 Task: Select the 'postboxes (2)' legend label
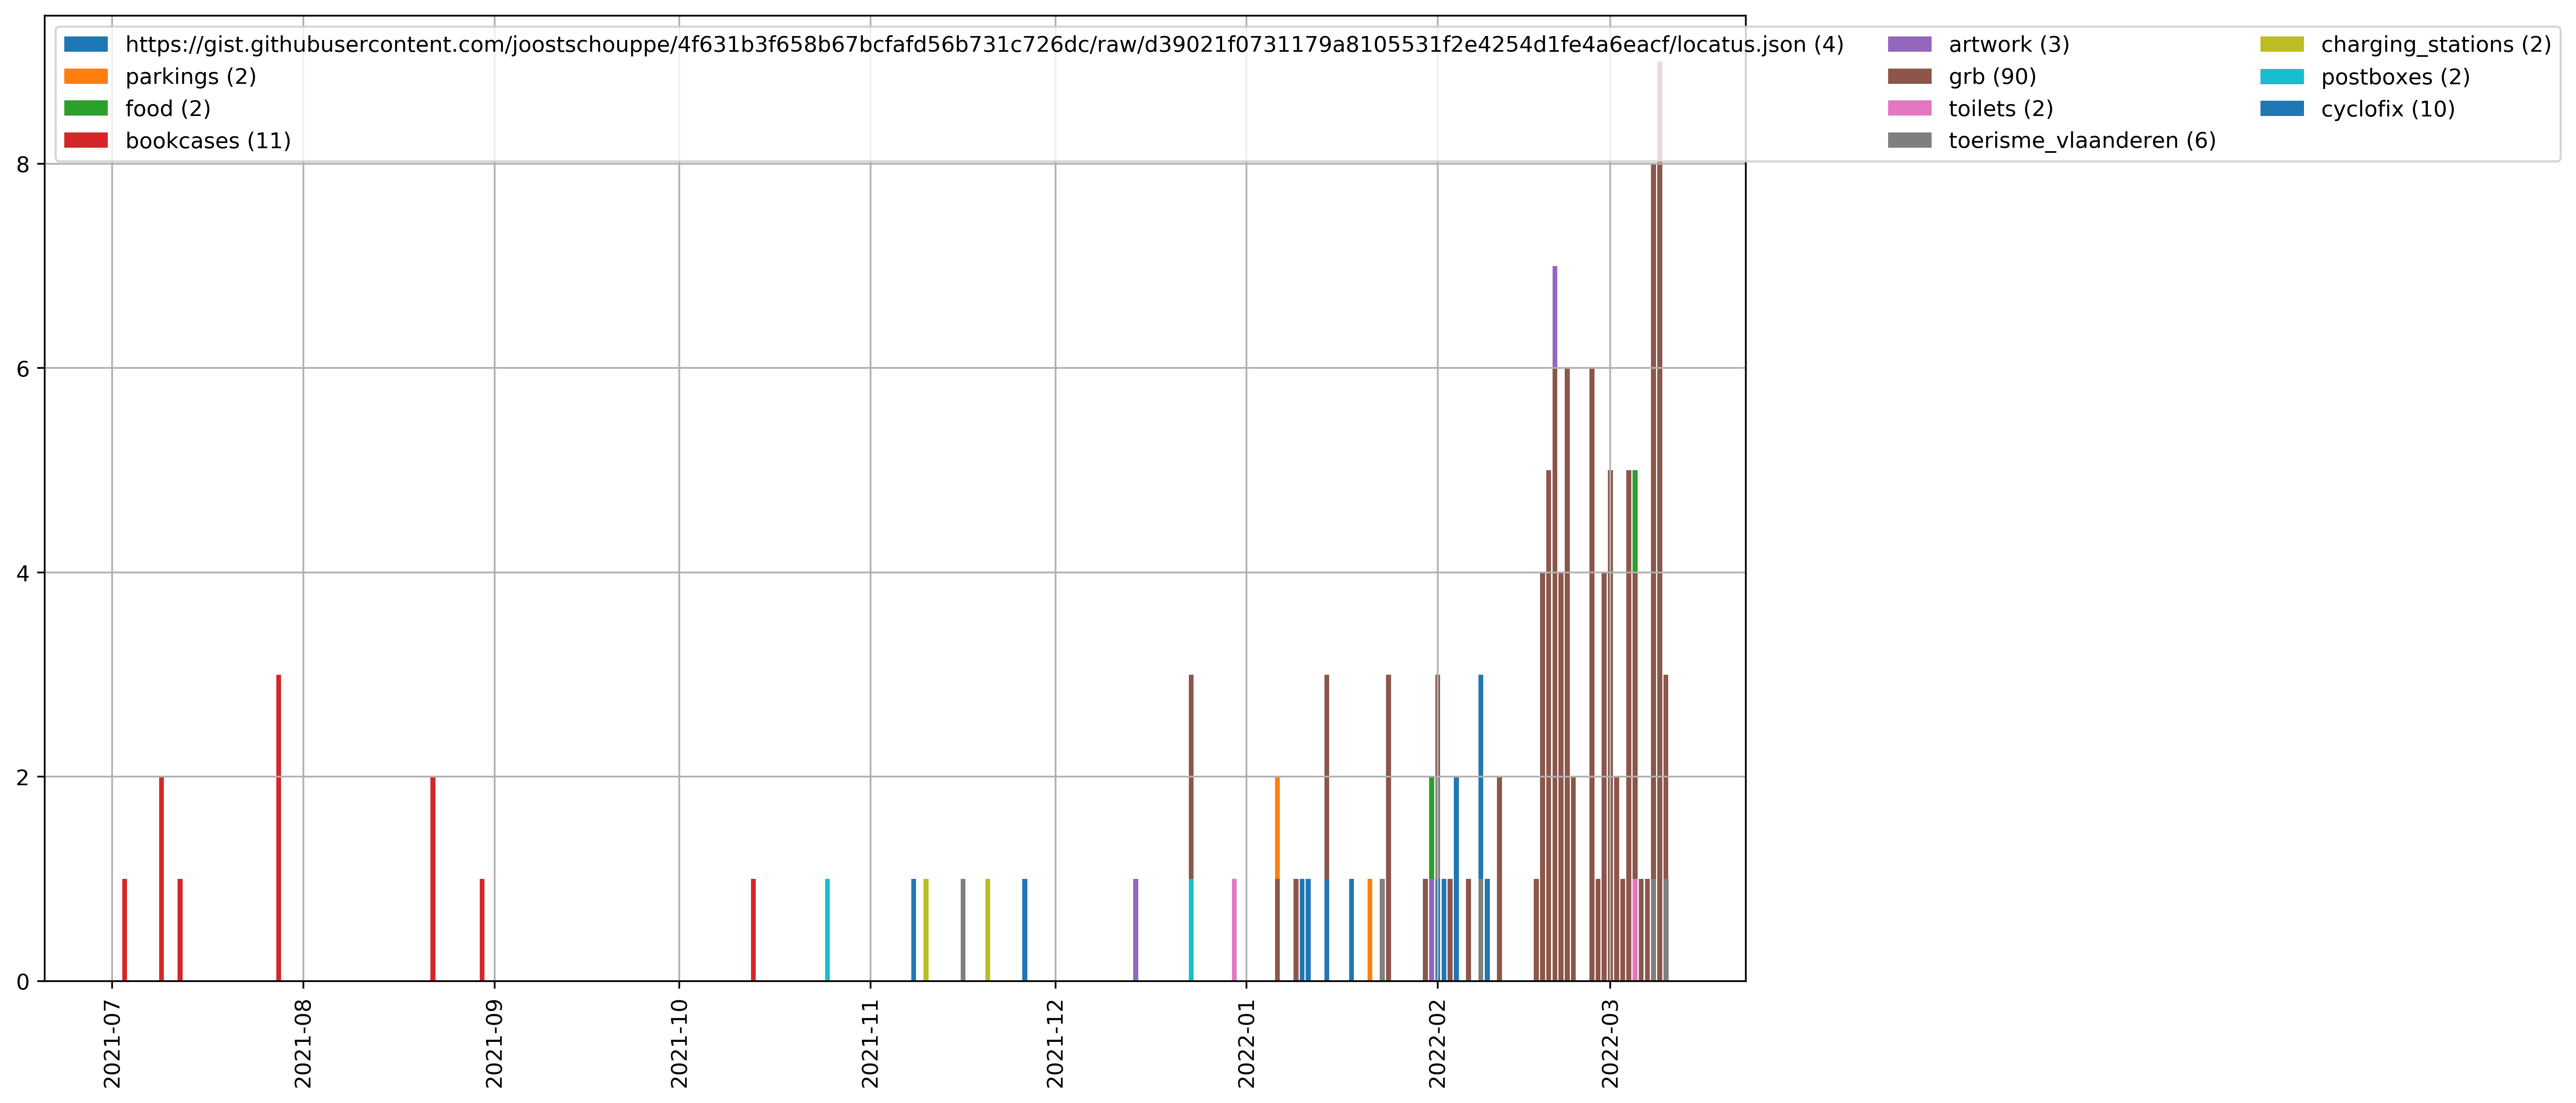click(x=2395, y=77)
